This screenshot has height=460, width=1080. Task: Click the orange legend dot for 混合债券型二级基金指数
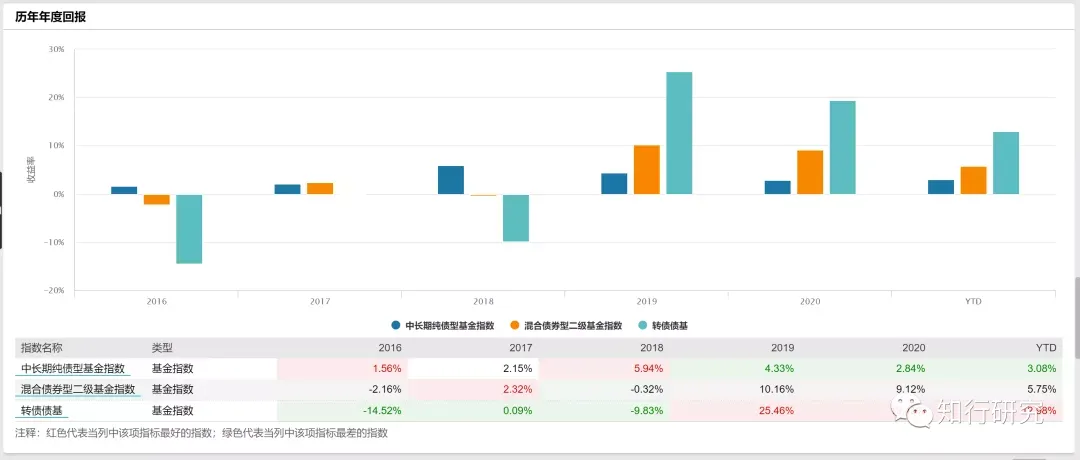tap(514, 326)
